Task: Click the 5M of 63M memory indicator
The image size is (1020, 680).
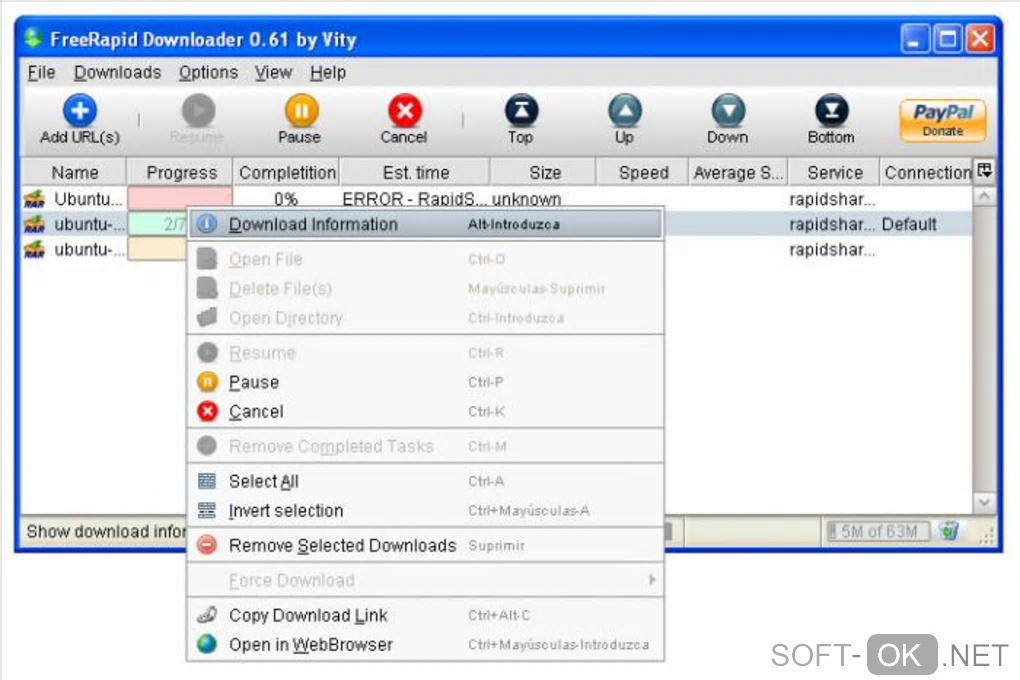Action: 878,532
